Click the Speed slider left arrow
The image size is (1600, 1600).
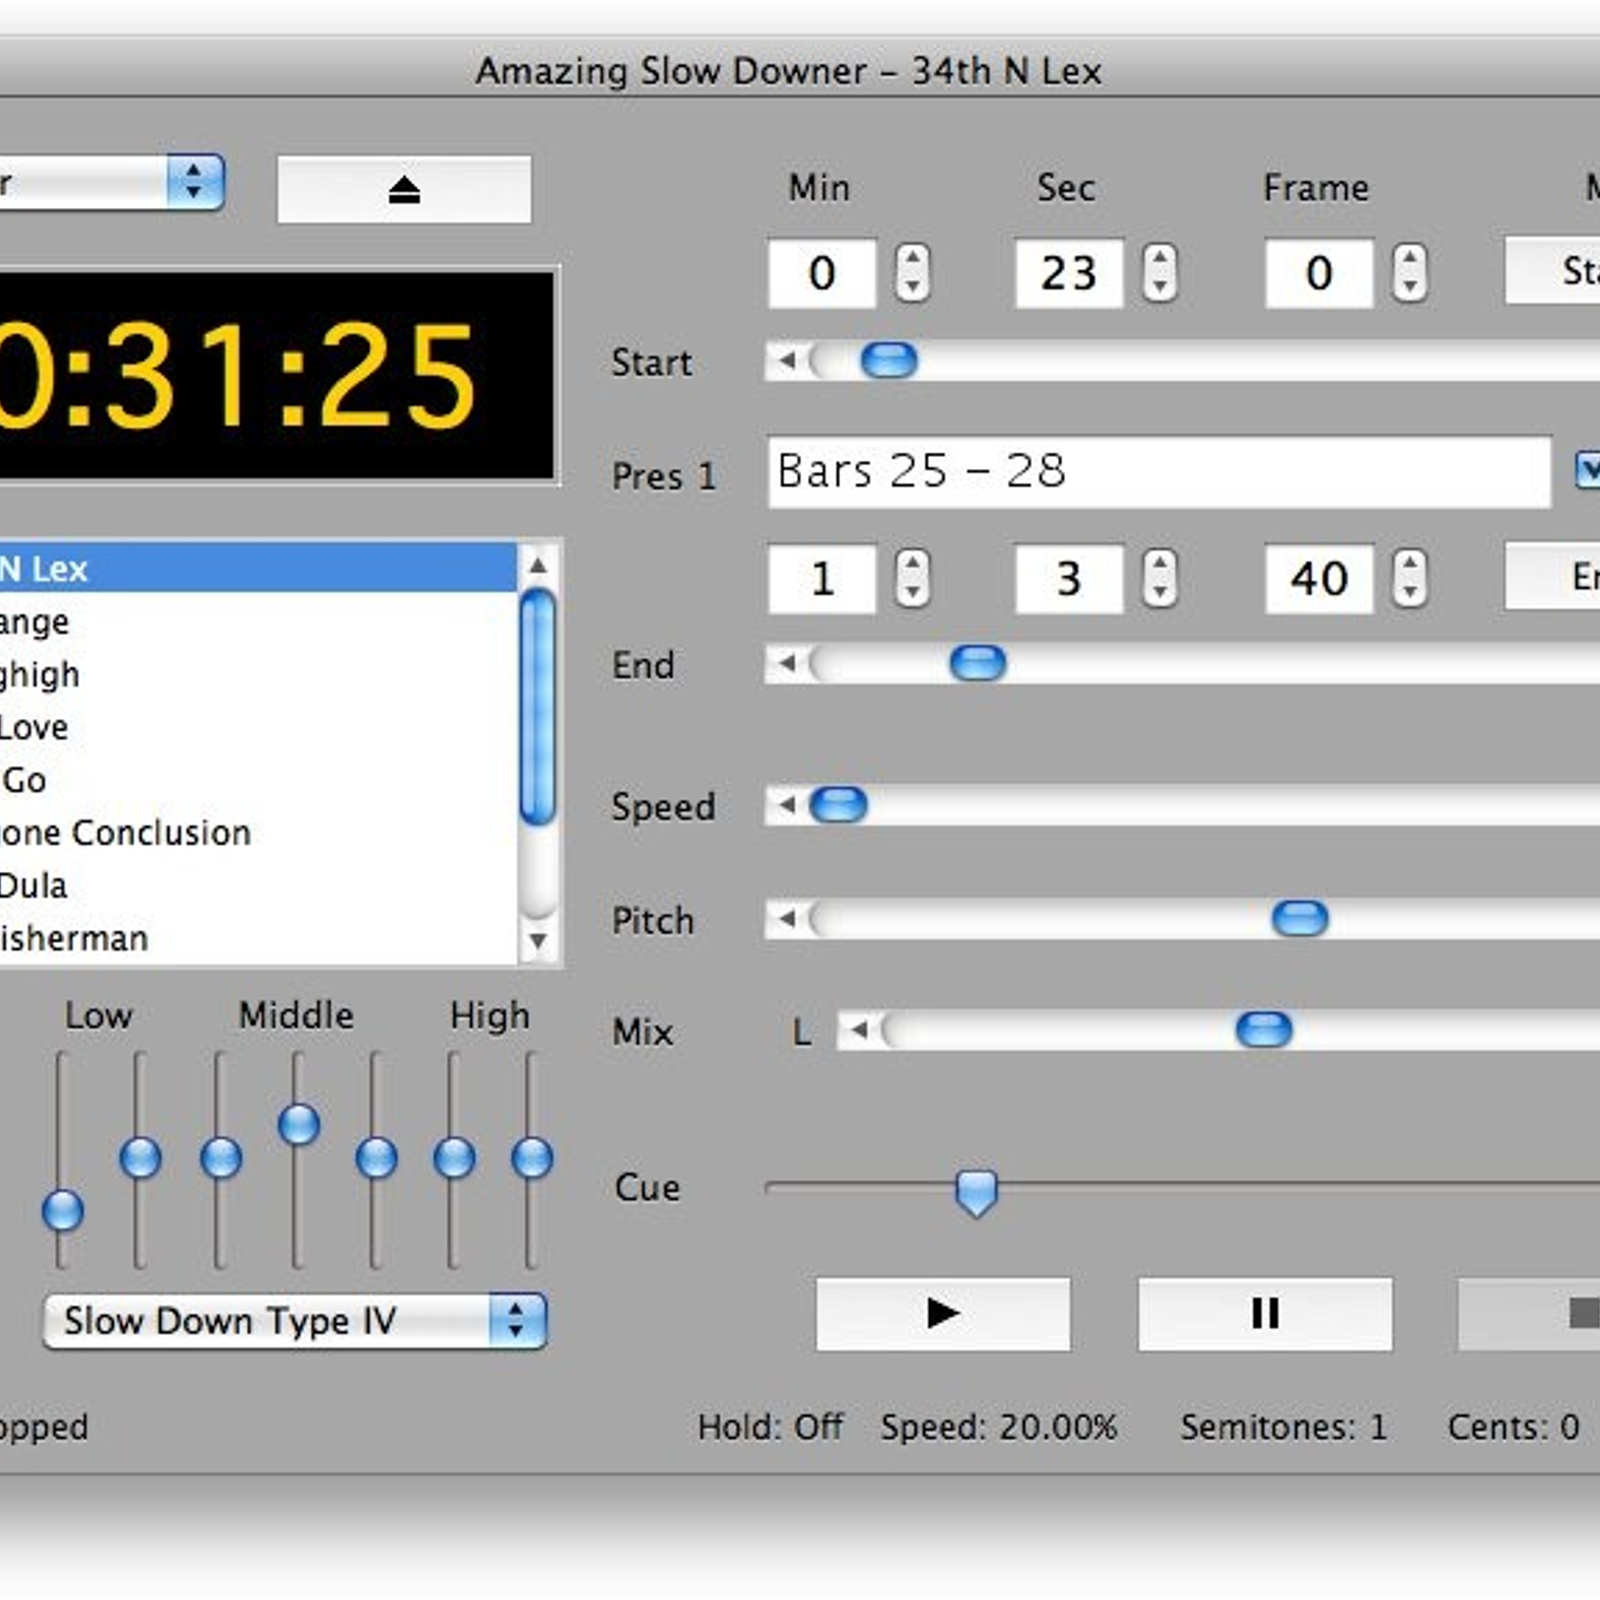pos(787,805)
